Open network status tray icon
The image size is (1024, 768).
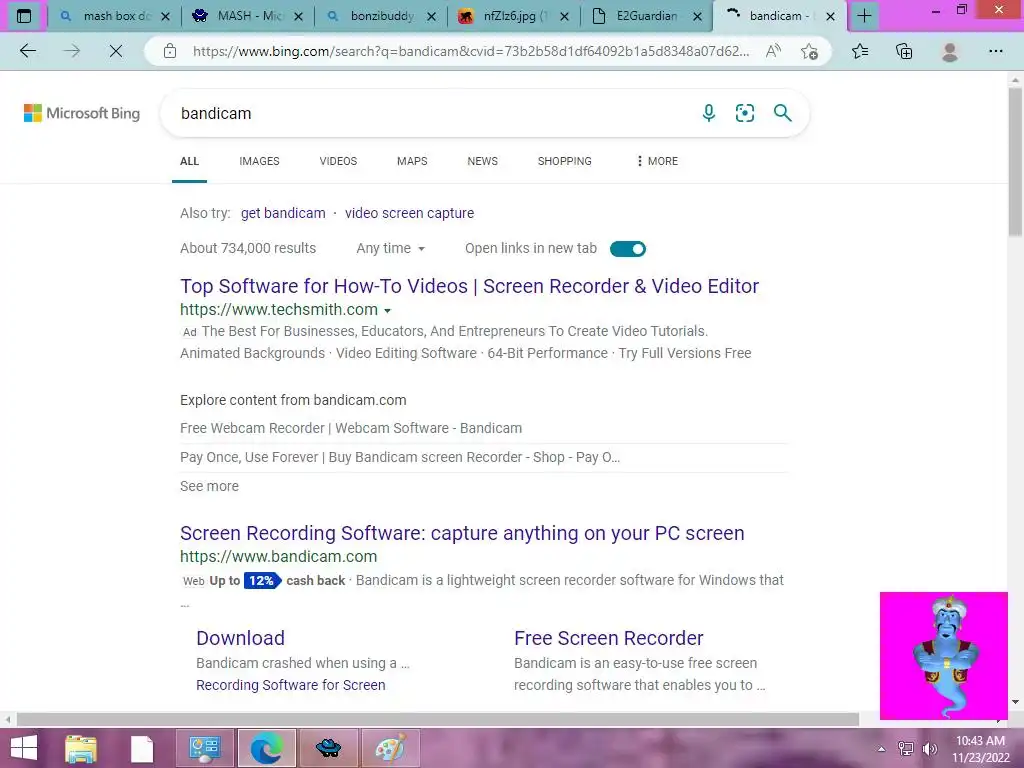[905, 749]
